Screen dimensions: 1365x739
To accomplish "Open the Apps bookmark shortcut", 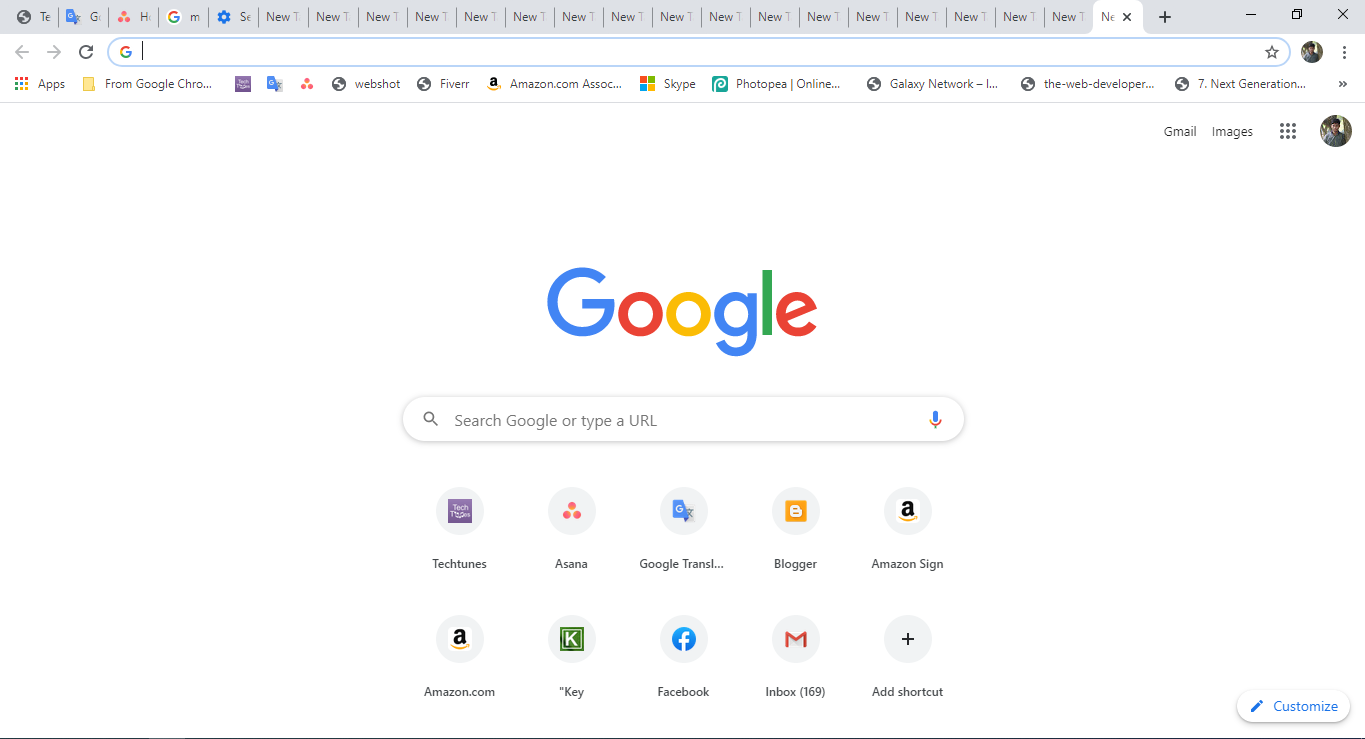I will (x=40, y=84).
